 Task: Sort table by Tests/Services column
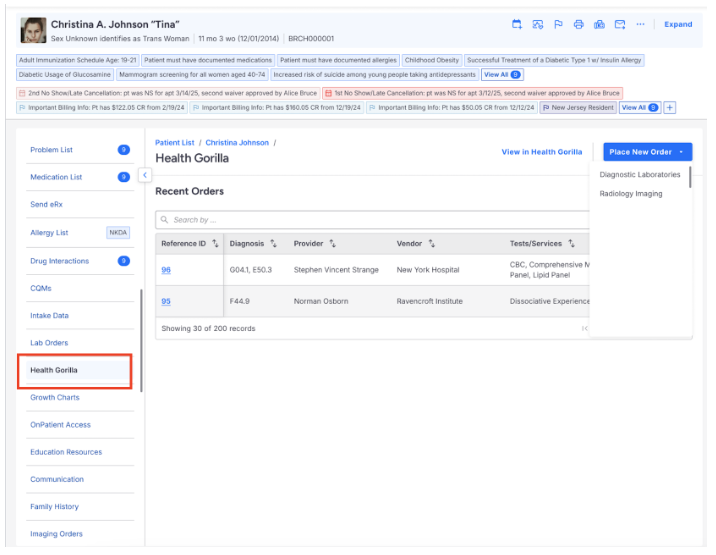571,243
